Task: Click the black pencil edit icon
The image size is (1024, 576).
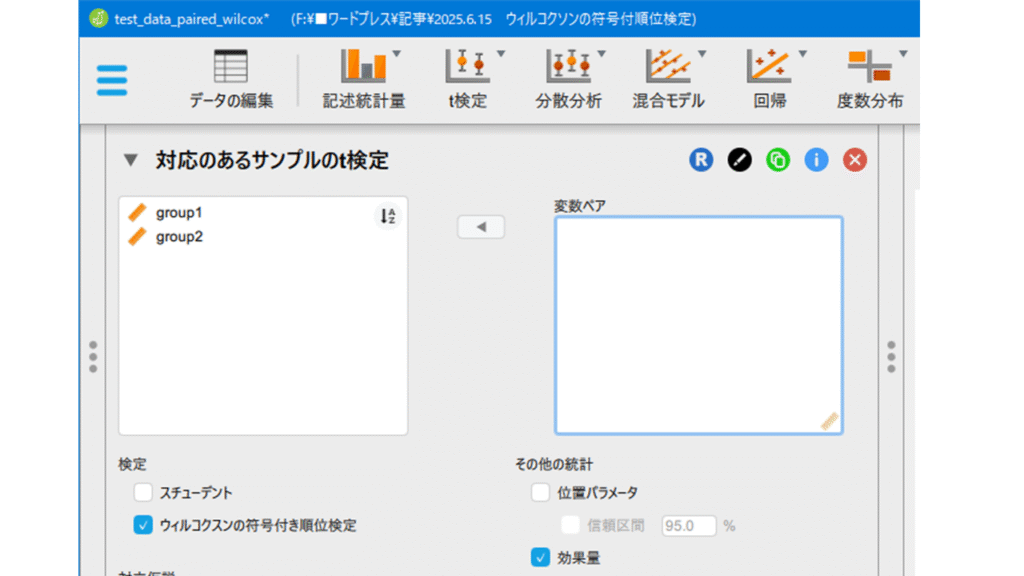Action: (x=739, y=160)
